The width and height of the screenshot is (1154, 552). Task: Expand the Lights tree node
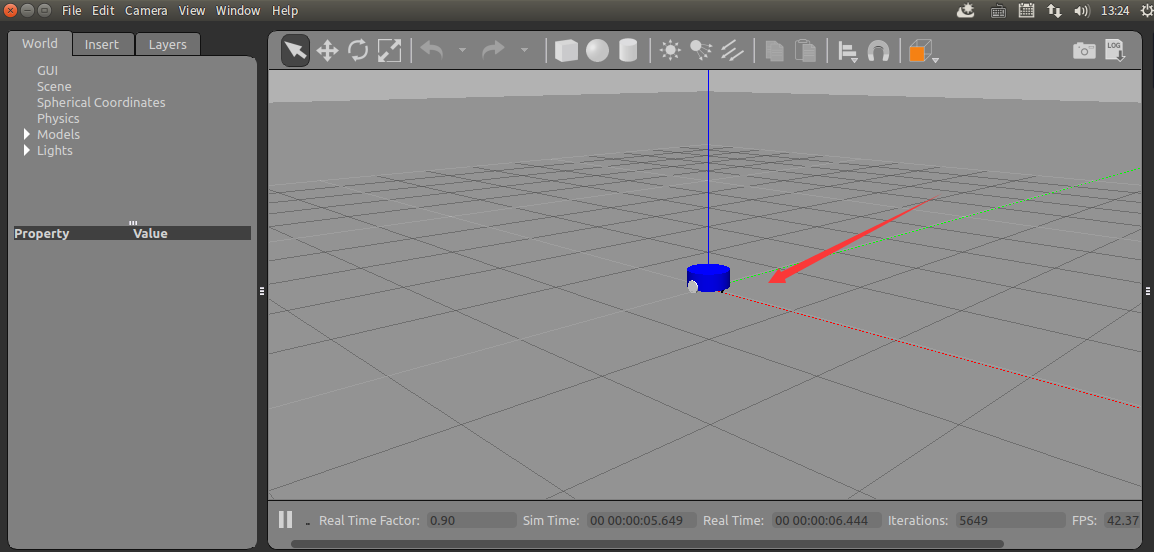pos(27,150)
